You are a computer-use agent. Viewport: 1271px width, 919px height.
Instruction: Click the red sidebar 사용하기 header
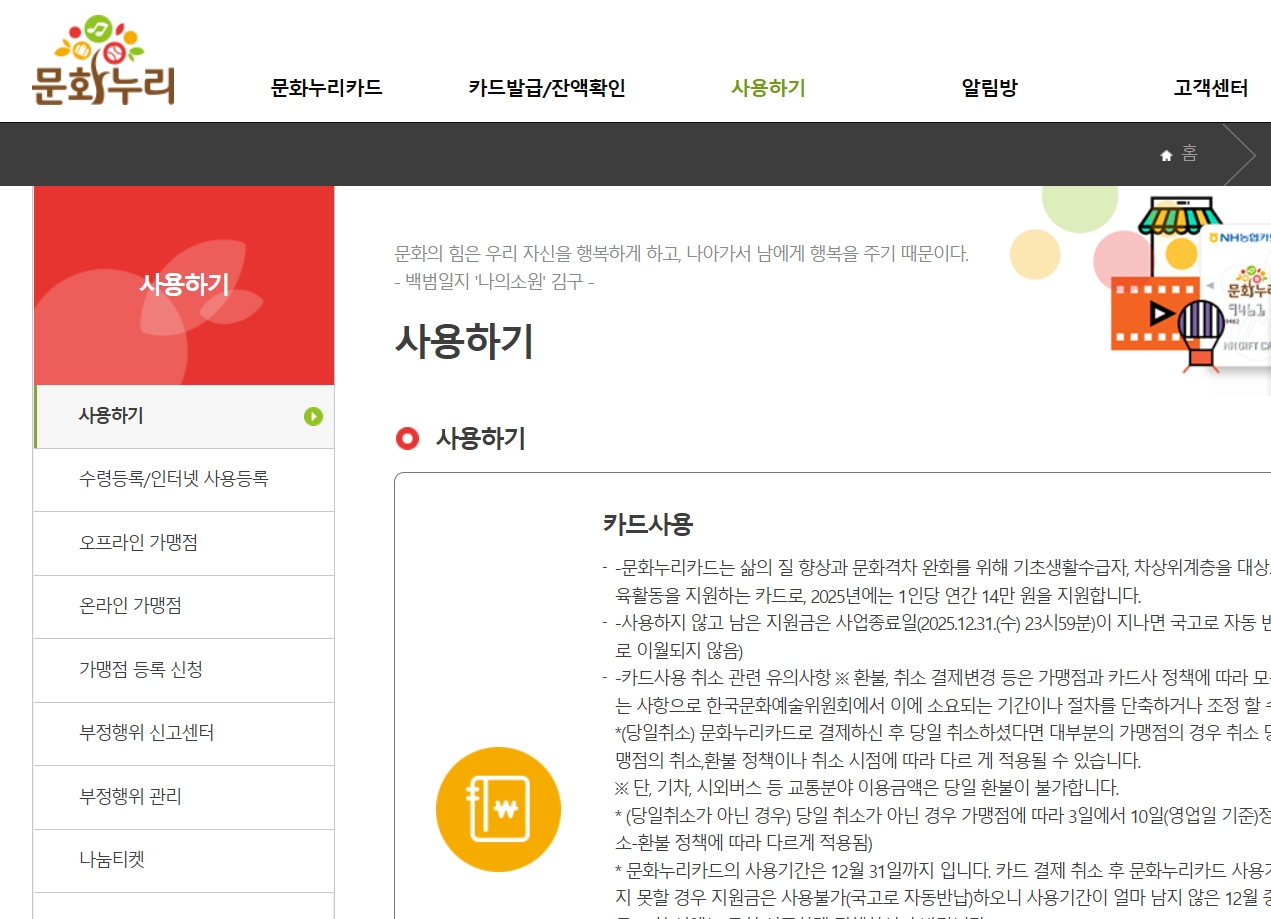point(184,285)
